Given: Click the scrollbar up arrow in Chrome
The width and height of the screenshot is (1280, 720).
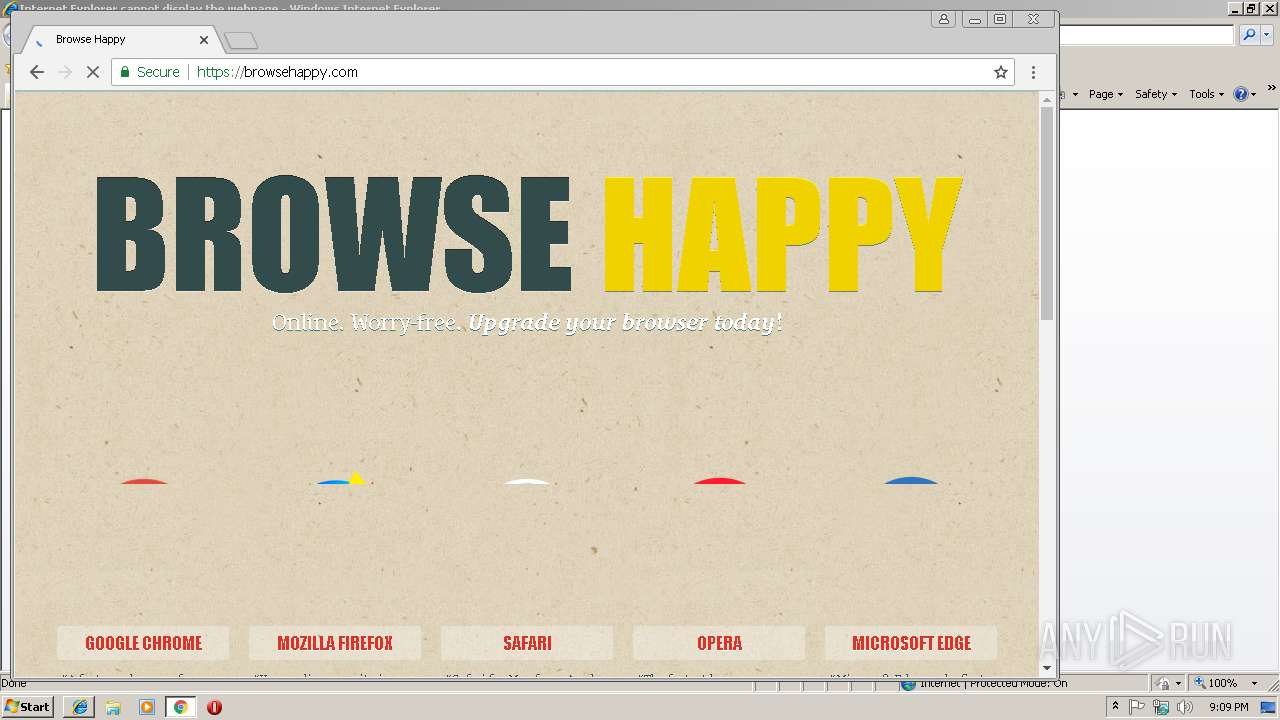Looking at the screenshot, I should pos(1047,98).
